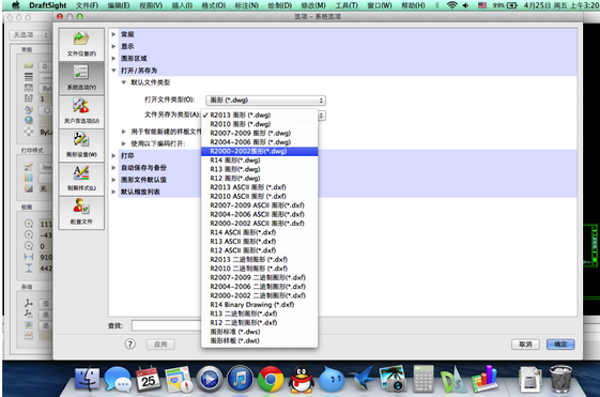Expand the 图形区域 section
The image size is (600, 397).
(114, 58)
